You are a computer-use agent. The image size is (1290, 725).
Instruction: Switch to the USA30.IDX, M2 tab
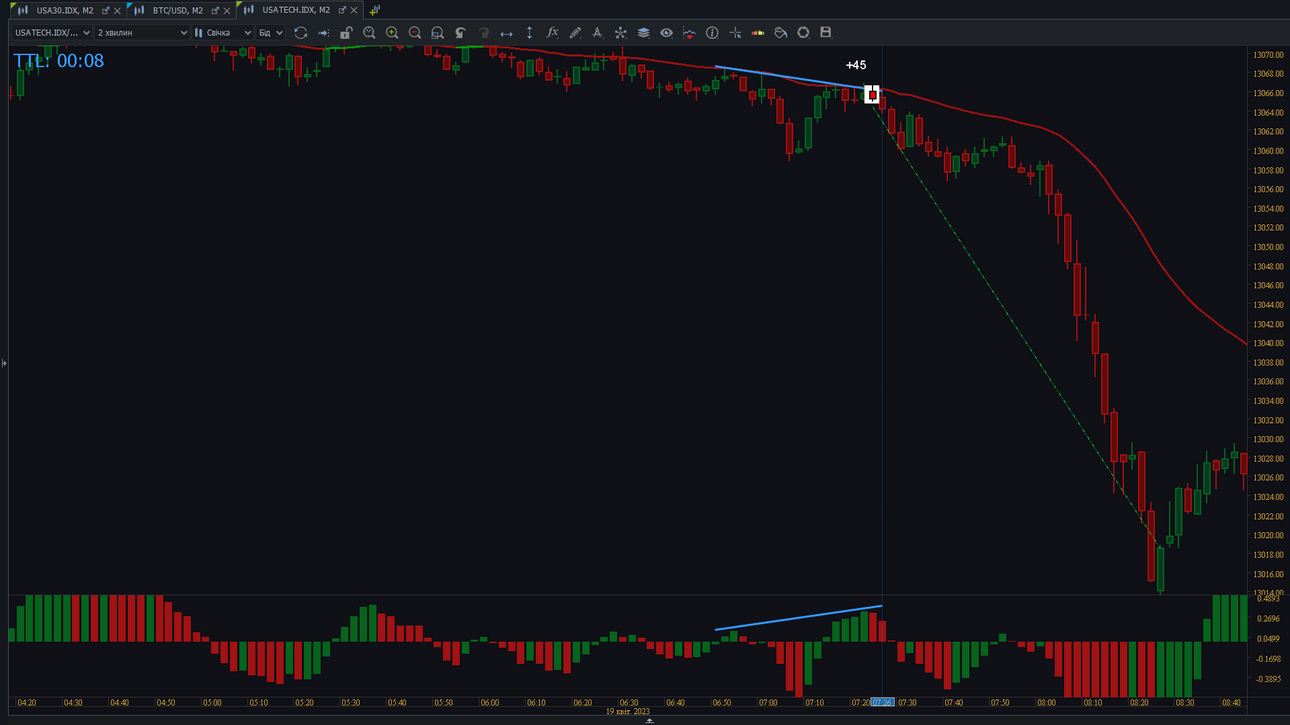tap(64, 10)
